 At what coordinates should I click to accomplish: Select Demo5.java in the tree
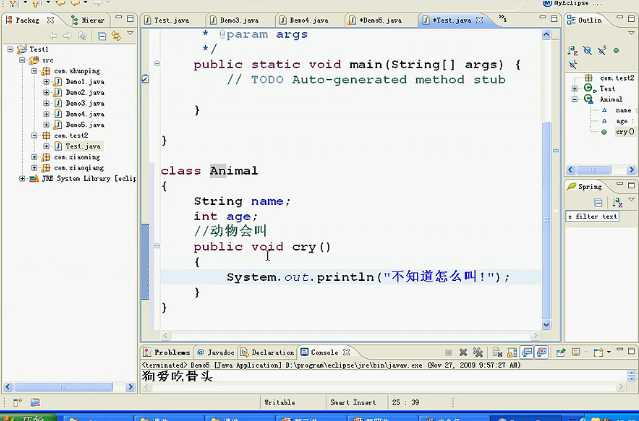tap(85, 125)
